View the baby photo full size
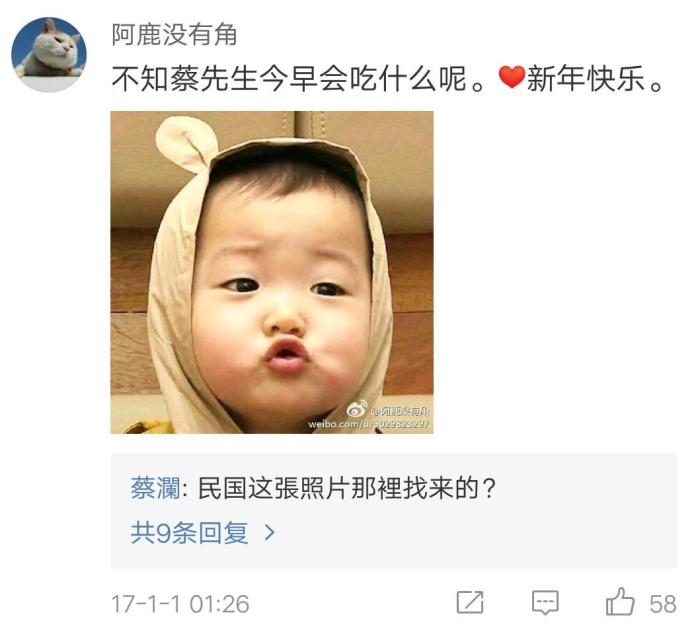 click(x=272, y=272)
